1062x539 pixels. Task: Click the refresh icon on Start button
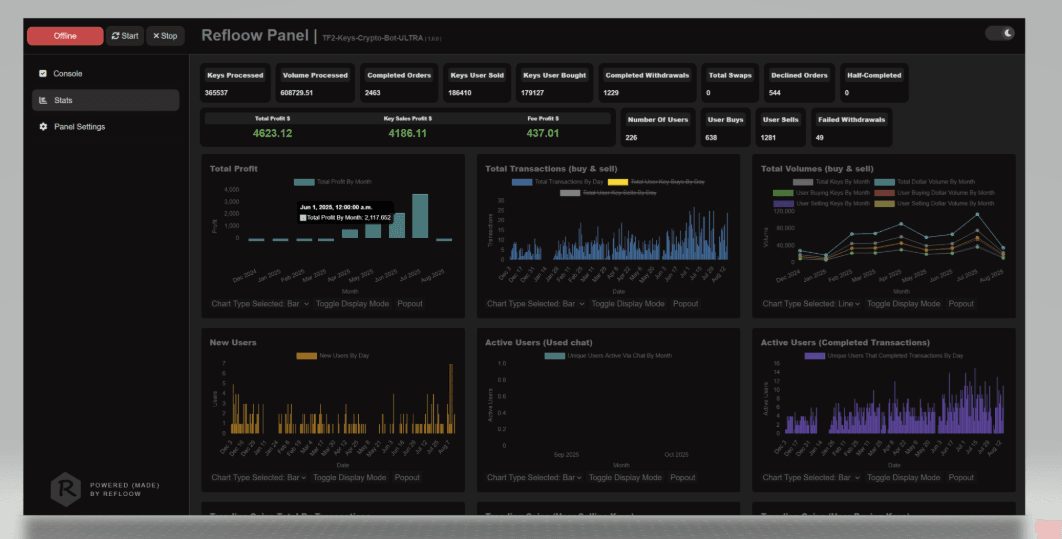[x=115, y=36]
